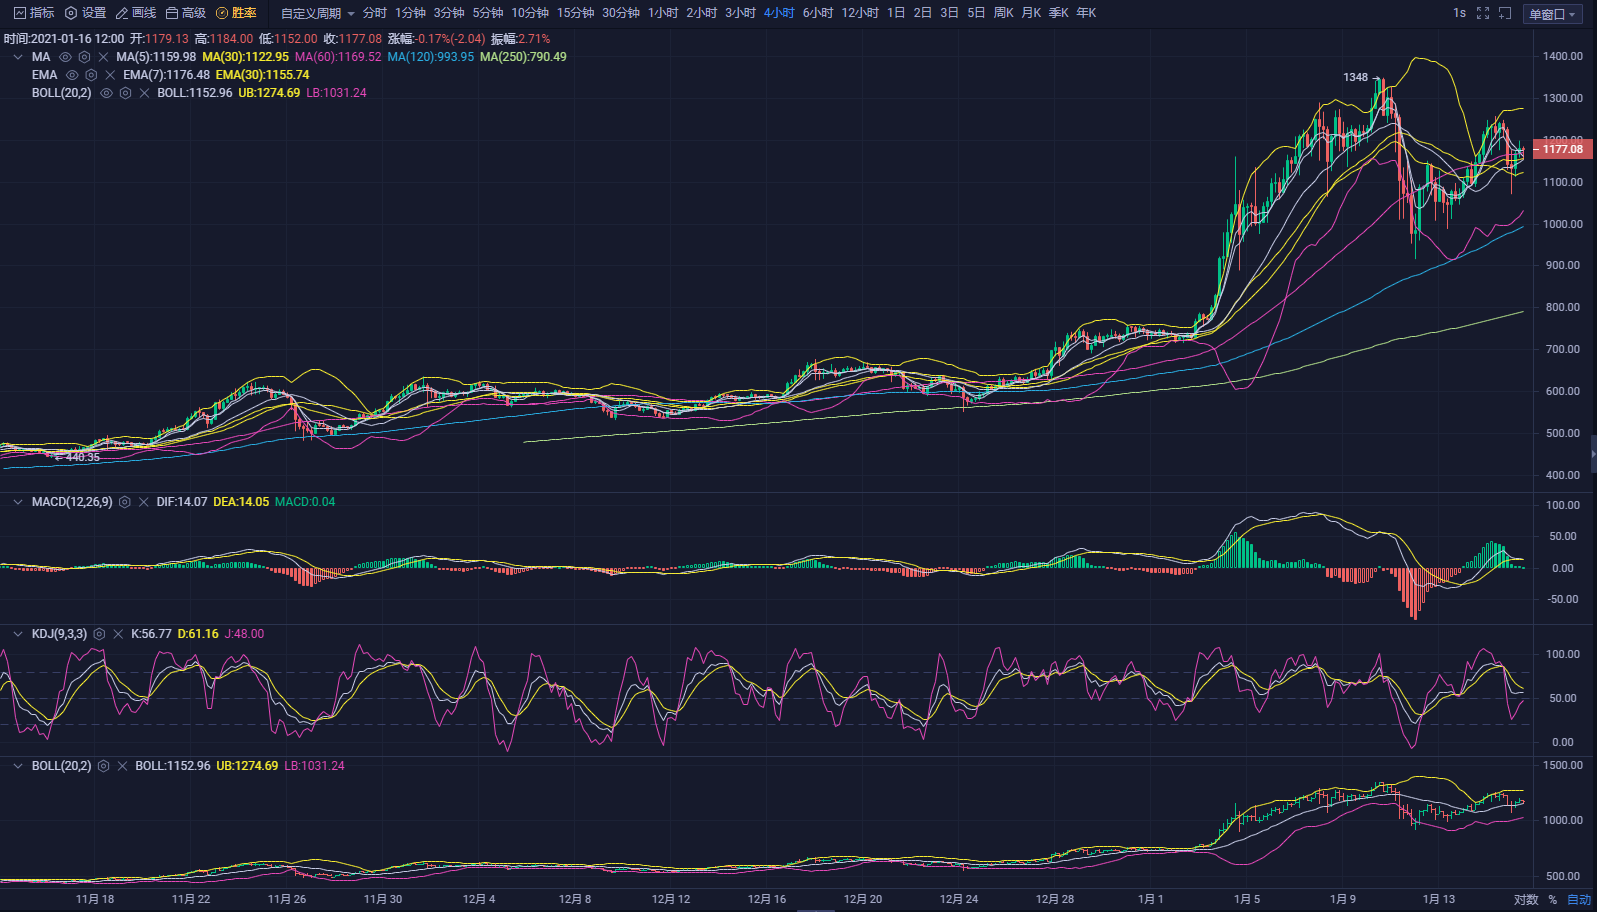Remove the EMA indicator from the chart
Screen dimensions: 1597x912
pos(110,75)
